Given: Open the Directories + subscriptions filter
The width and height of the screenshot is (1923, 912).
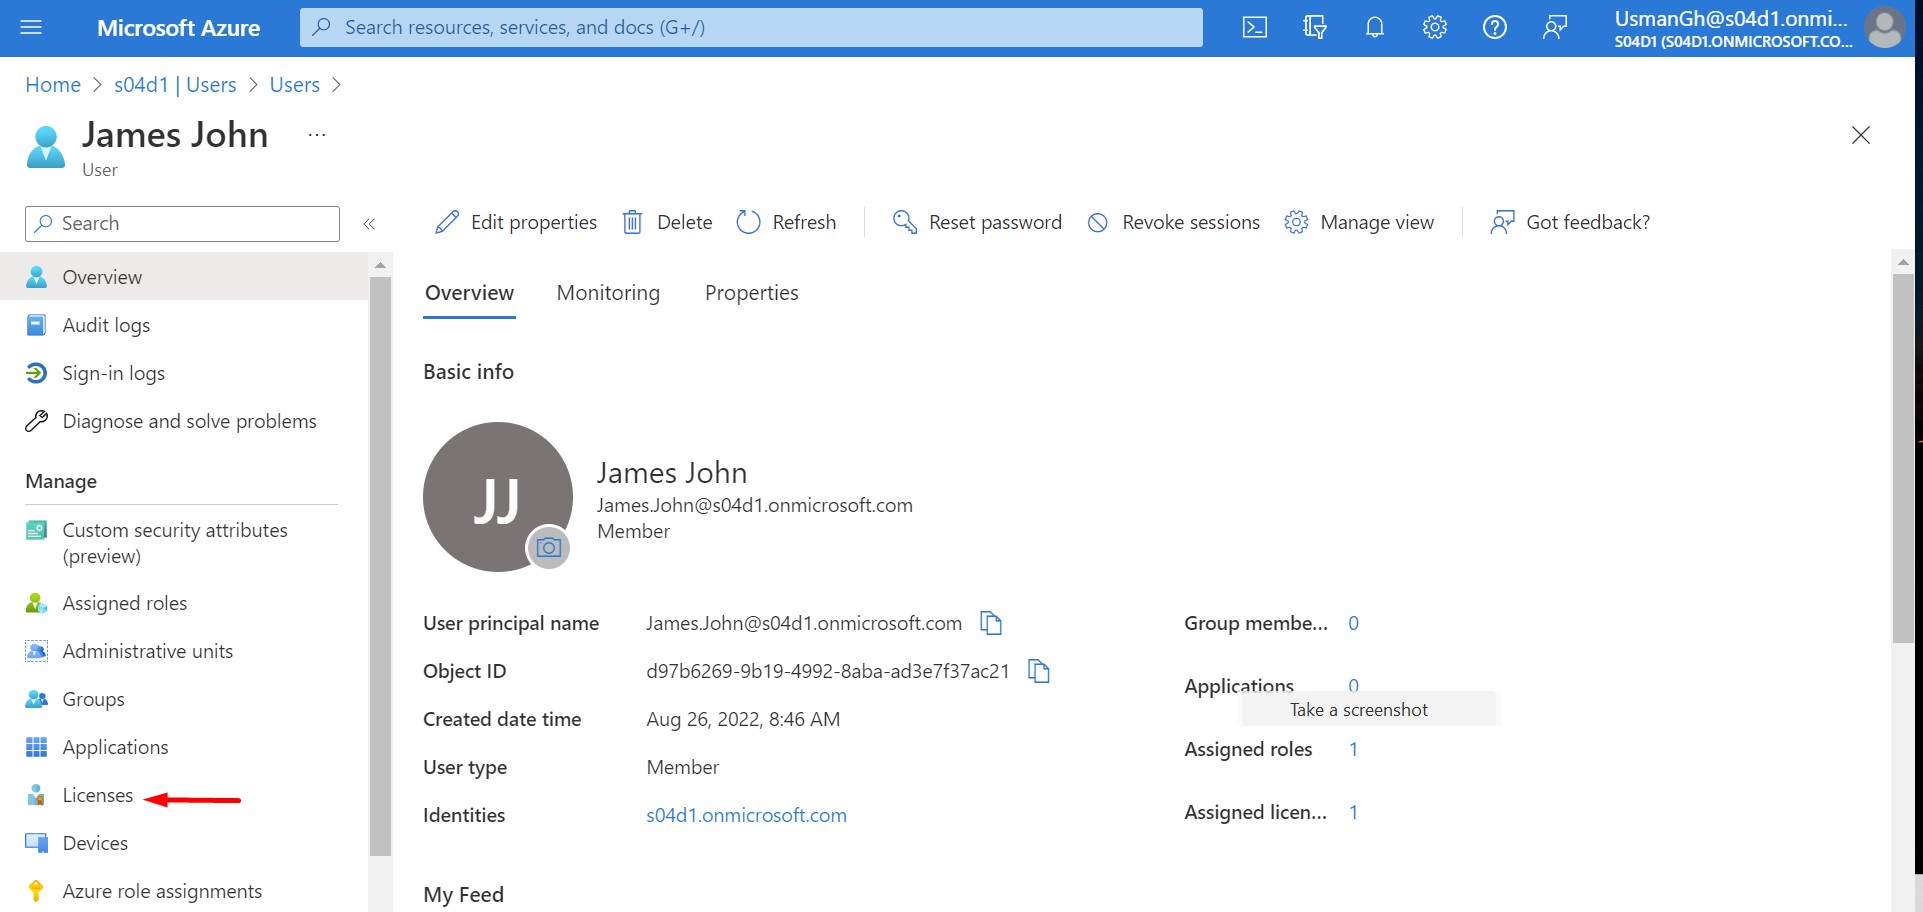Looking at the screenshot, I should tap(1314, 27).
